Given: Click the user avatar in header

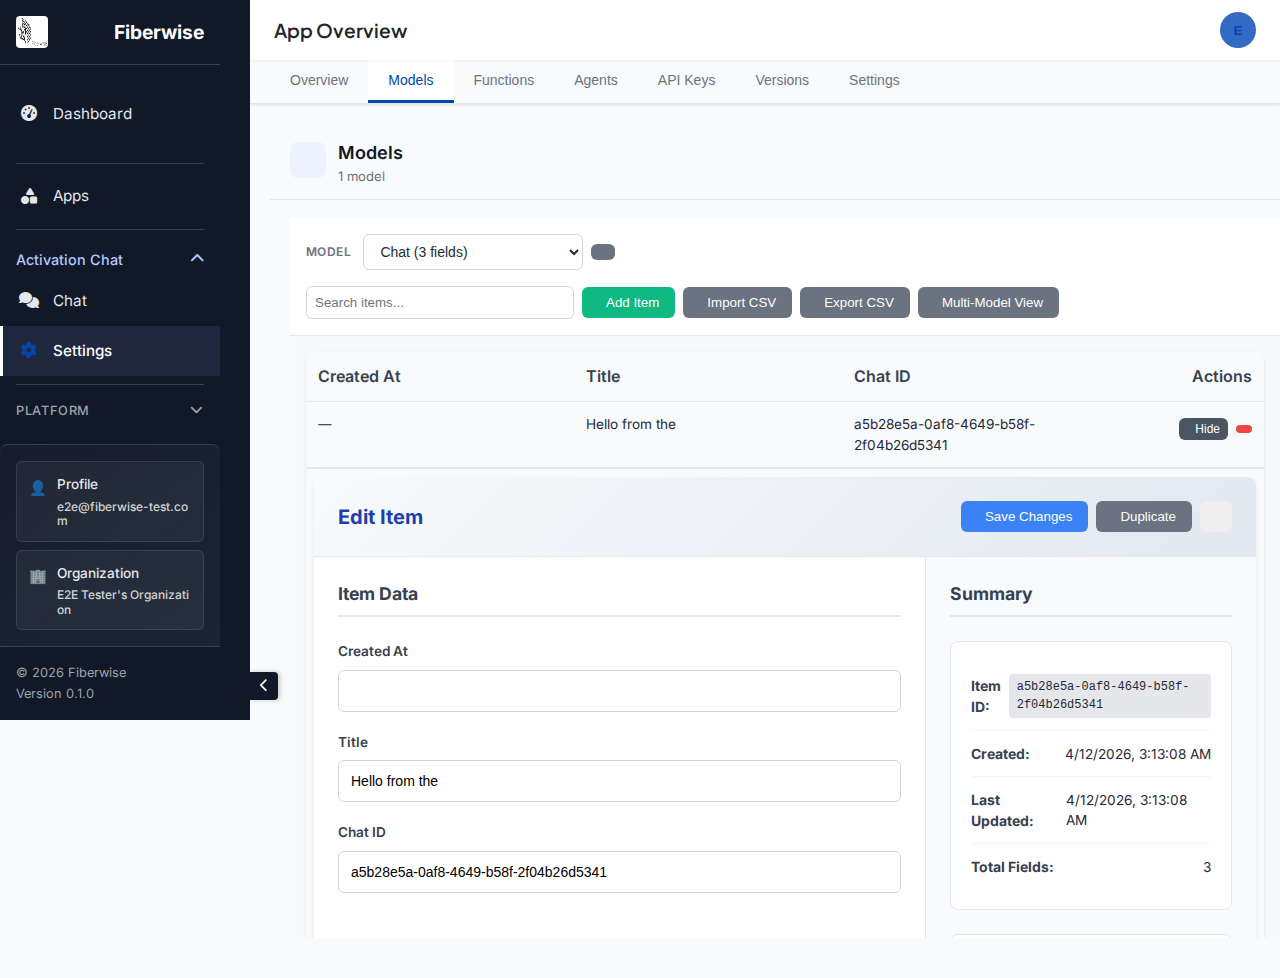Looking at the screenshot, I should 1237,31.
